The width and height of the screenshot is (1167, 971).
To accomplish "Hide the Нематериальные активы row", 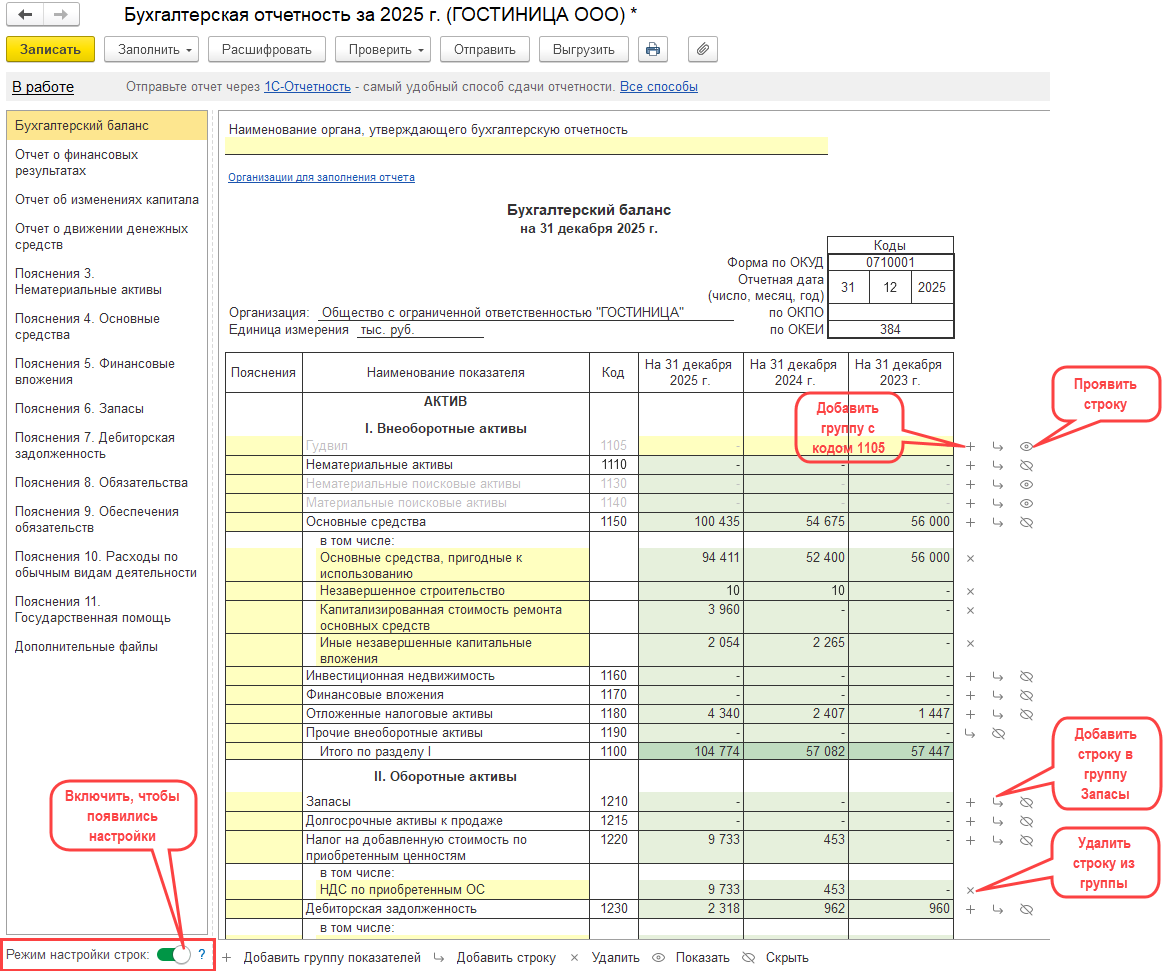I will (x=1025, y=465).
